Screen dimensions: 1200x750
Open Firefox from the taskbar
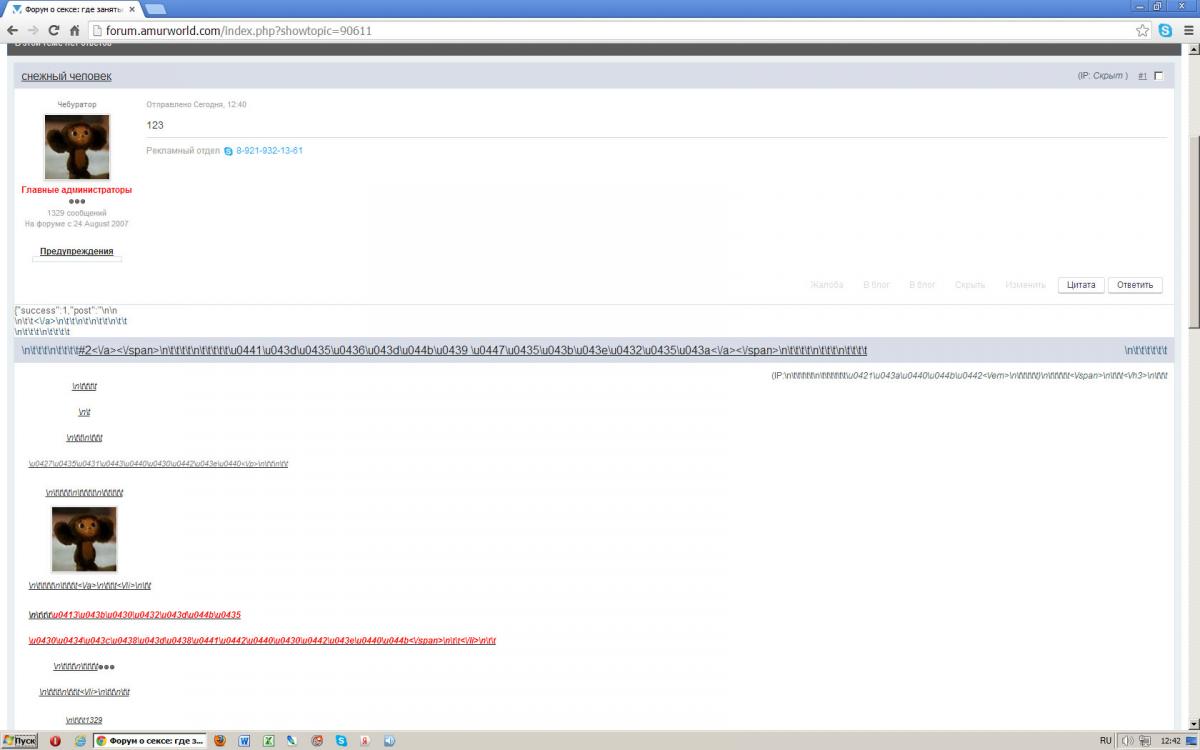click(x=219, y=741)
